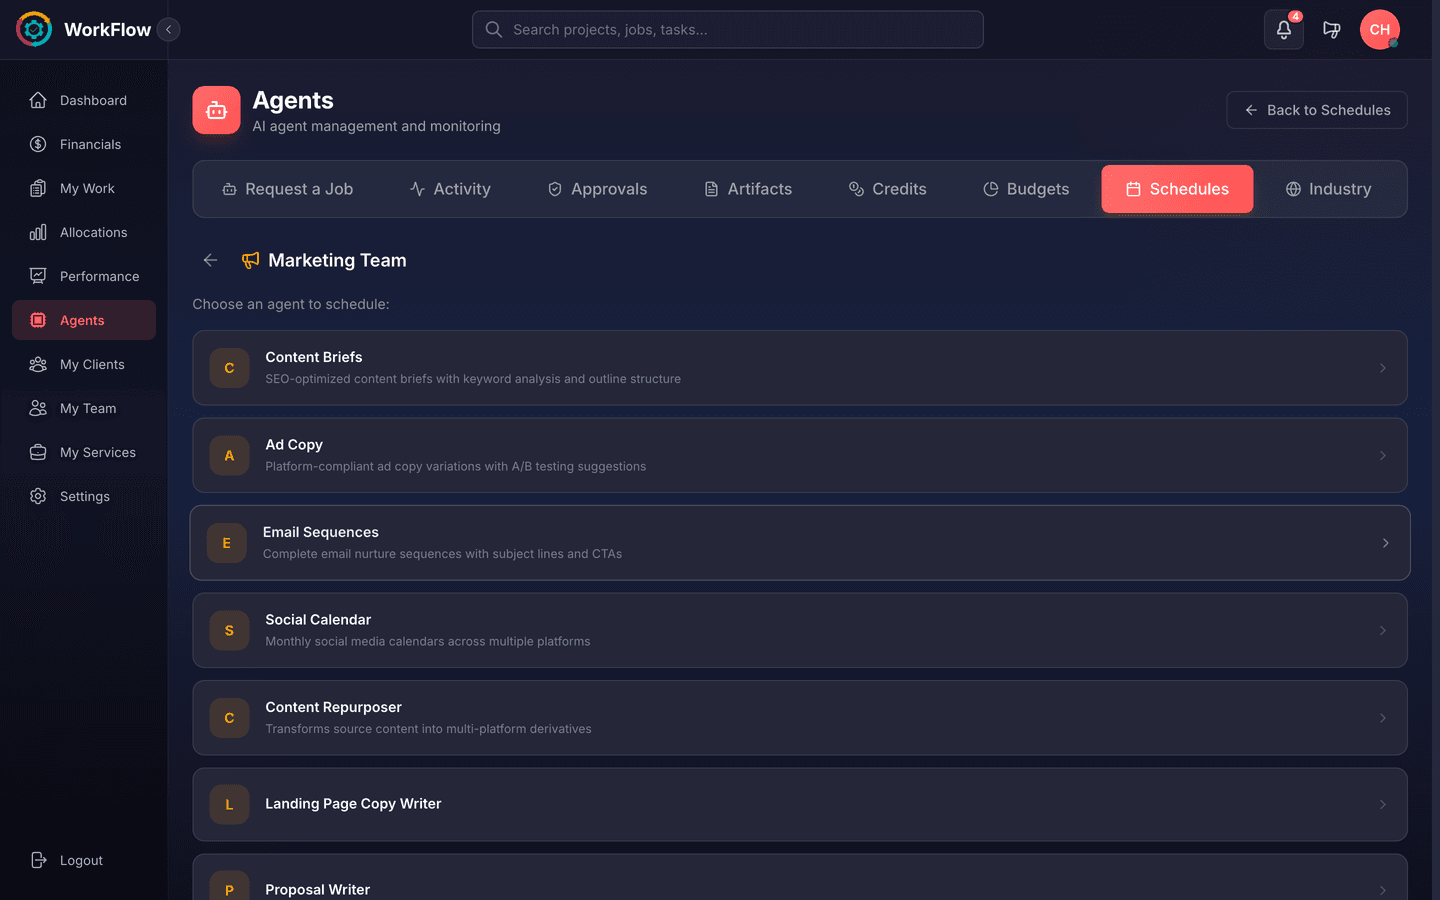Click the WorkFlow brand name
Screen dimensions: 1440x900
107,29
